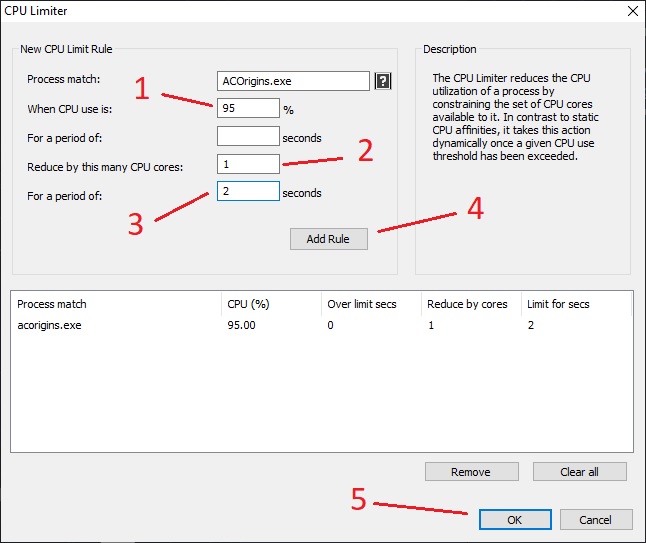Click the limit duration seconds field
The height and width of the screenshot is (543, 646).
pyautogui.click(x=247, y=191)
